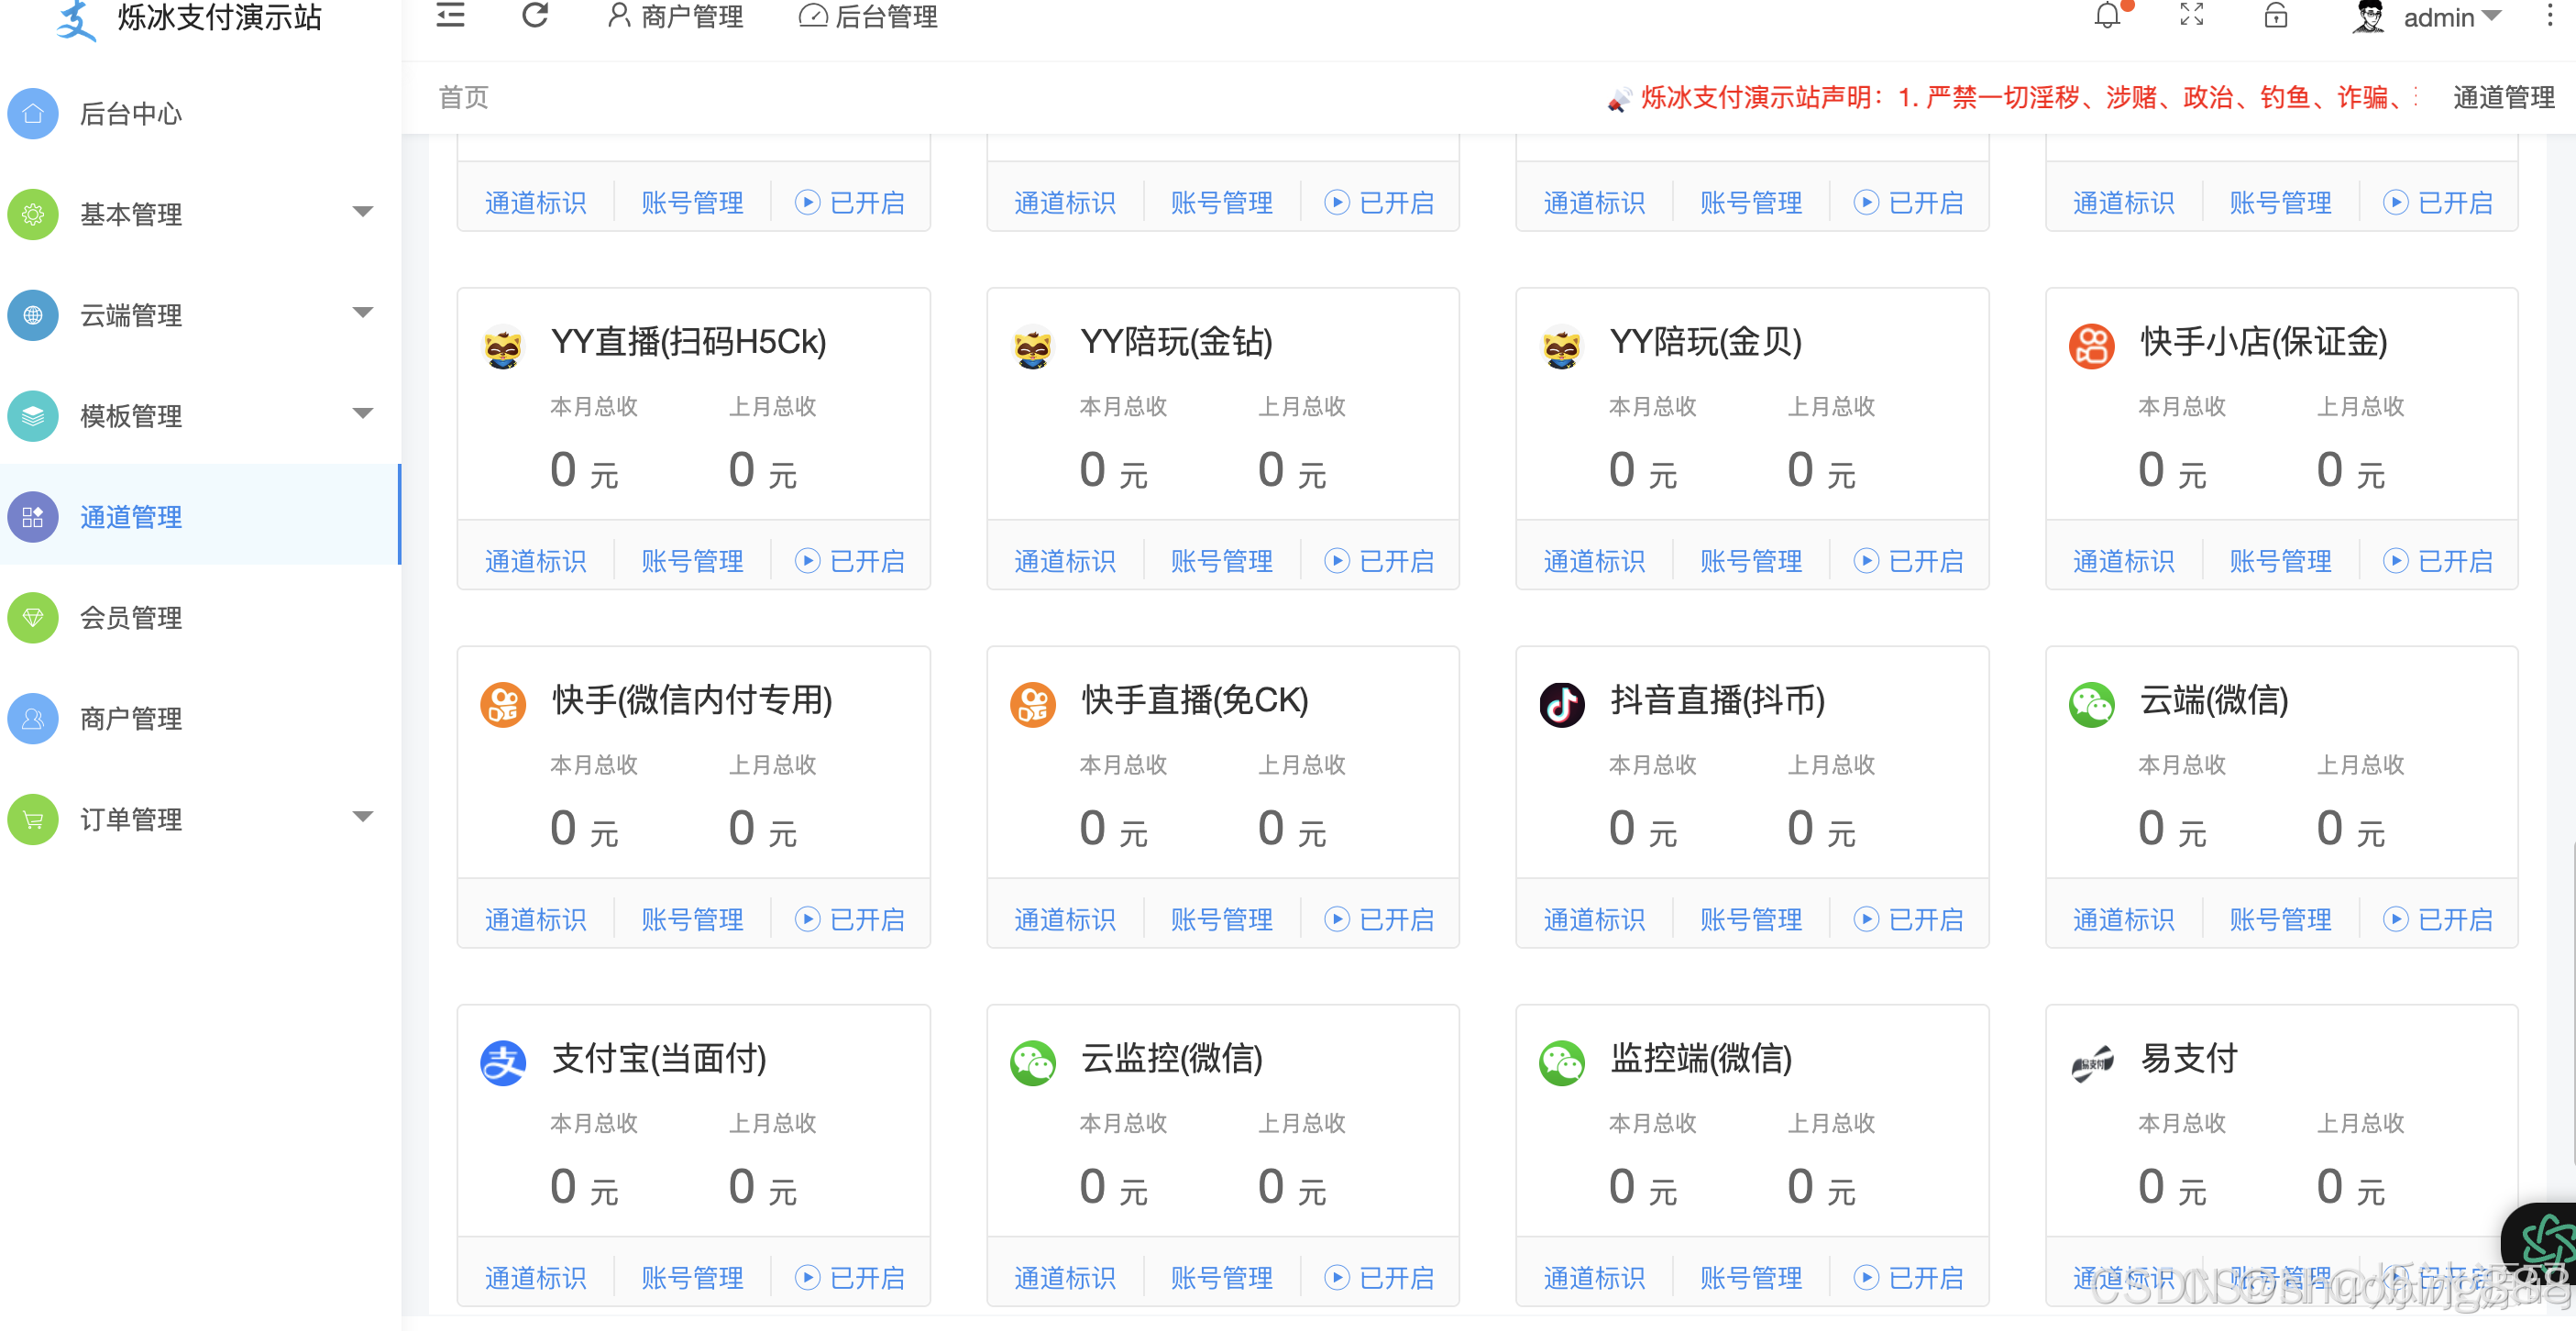Viewport: 2576px width, 1331px height.
Task: Click the fullscreen expand icon
Action: [2191, 15]
